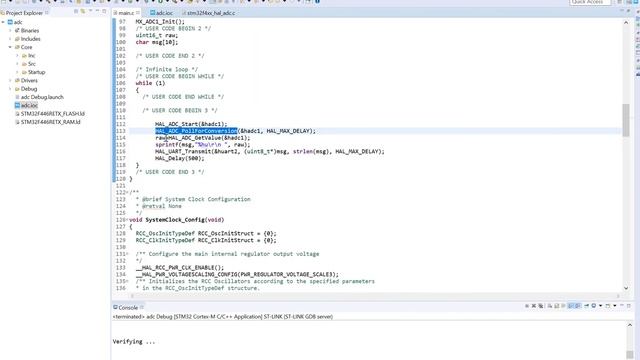The width and height of the screenshot is (640, 360).
Task: Fold the comment at line 131
Action: click(127, 254)
